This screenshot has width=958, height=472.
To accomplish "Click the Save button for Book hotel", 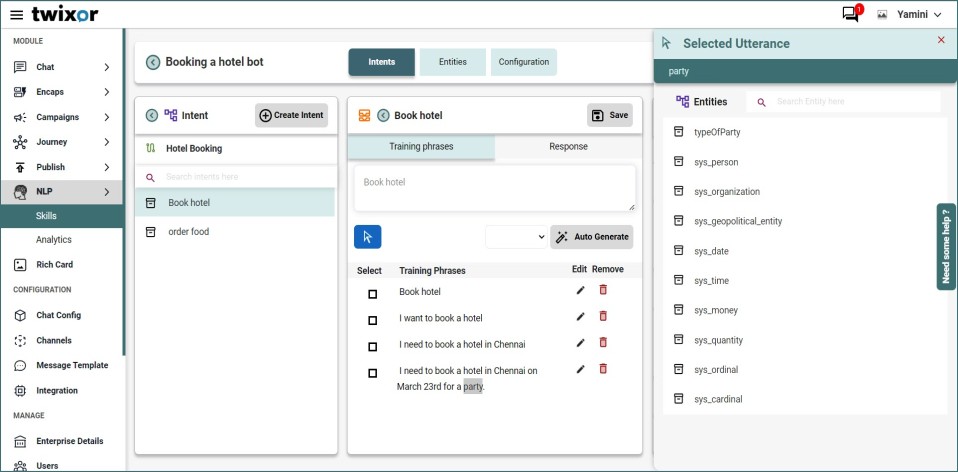I will click(x=610, y=115).
